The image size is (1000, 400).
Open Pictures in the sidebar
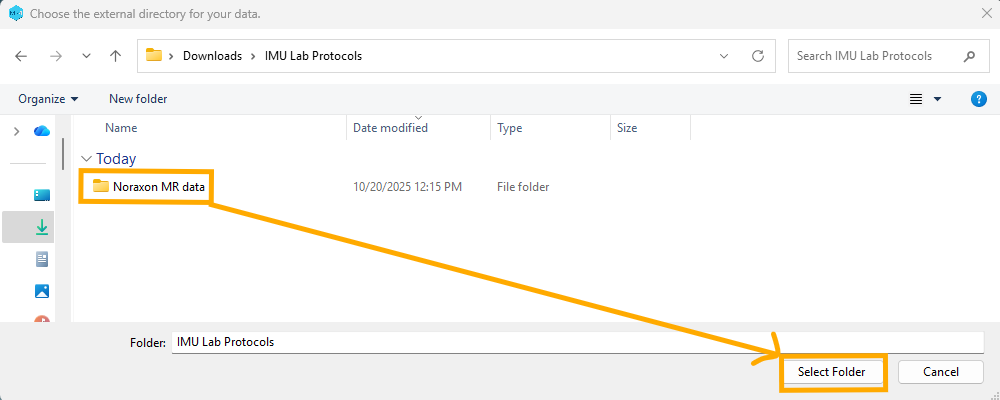(42, 291)
